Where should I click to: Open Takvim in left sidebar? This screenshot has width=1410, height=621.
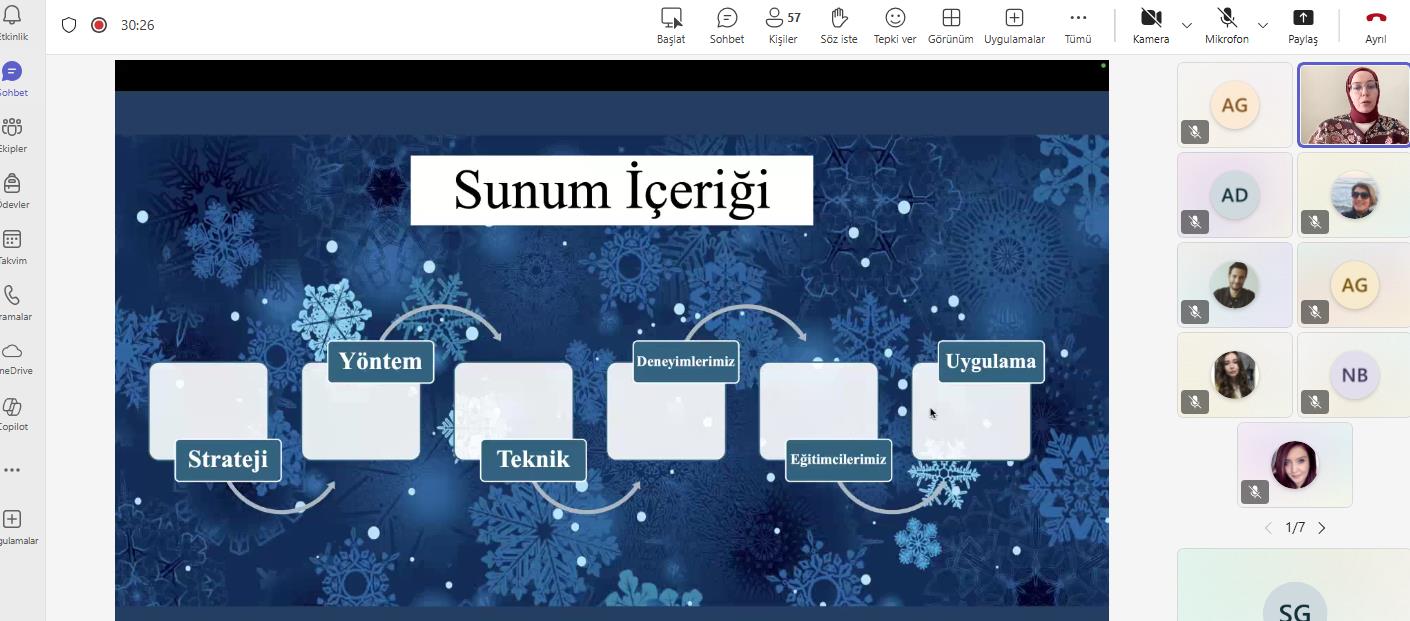click(x=13, y=246)
